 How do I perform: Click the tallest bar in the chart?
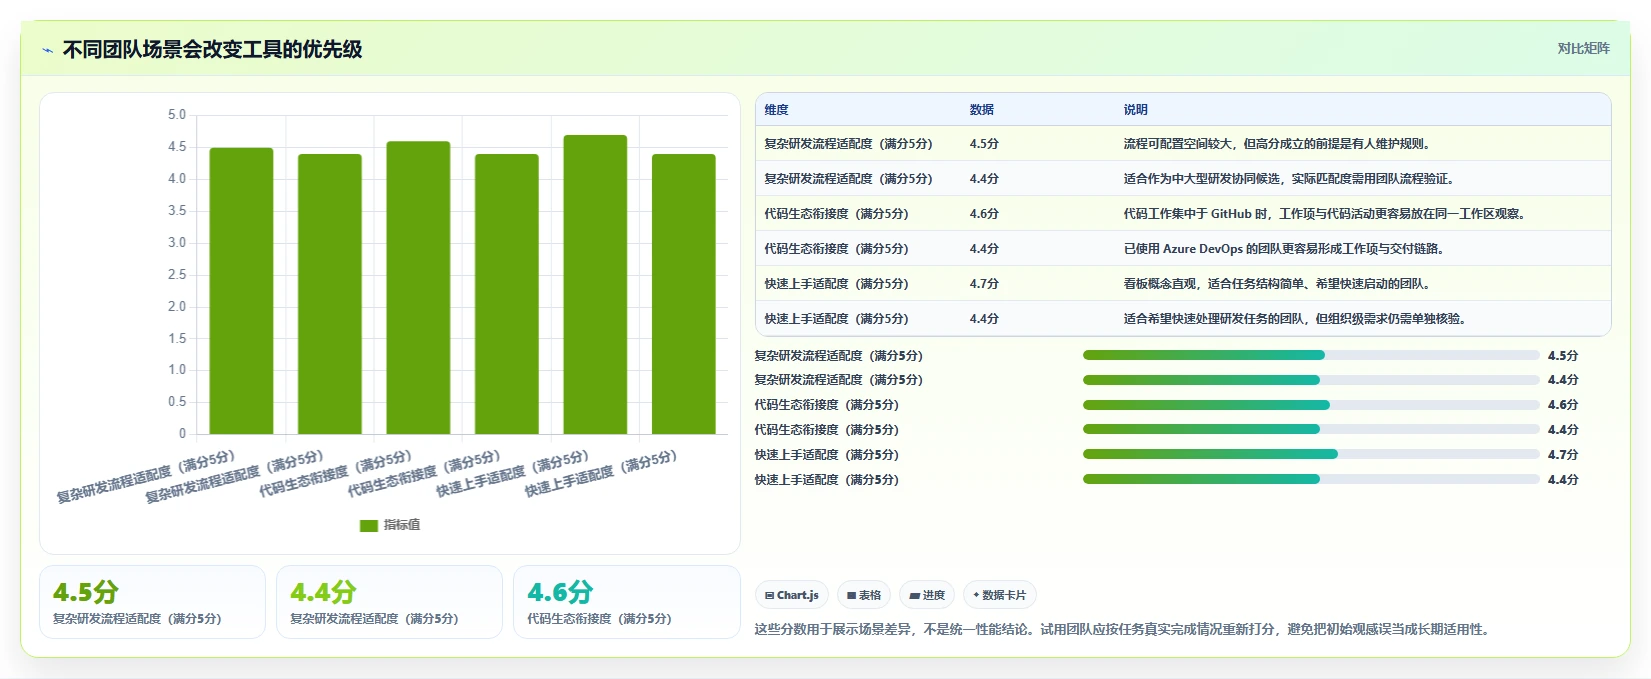tap(595, 284)
